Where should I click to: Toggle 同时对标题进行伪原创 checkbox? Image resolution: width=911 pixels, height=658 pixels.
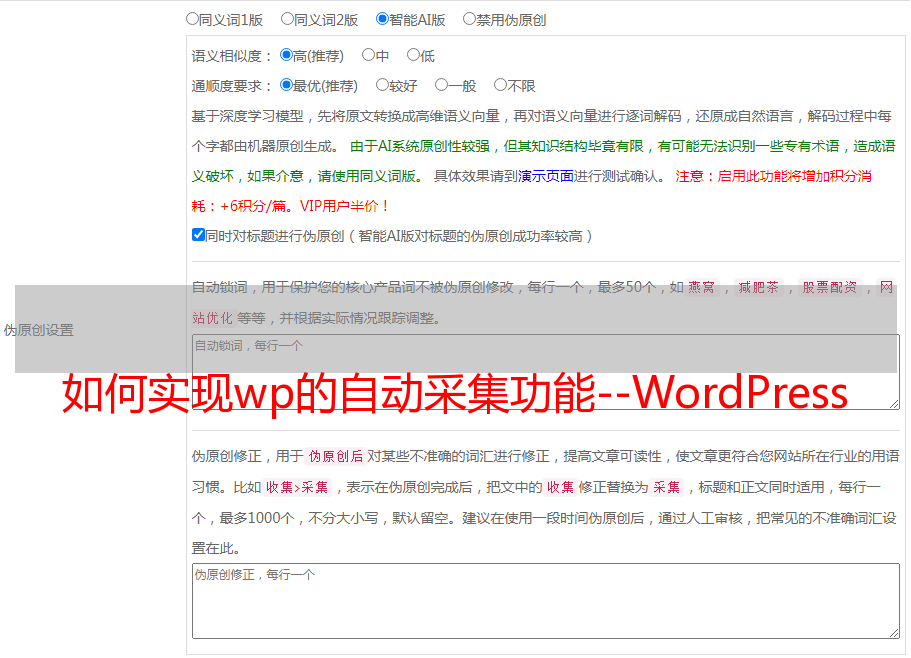pyautogui.click(x=198, y=235)
